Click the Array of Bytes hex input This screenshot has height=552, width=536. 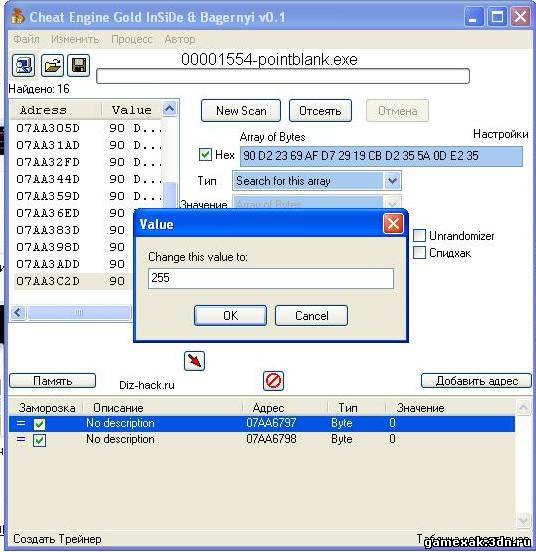point(381,156)
